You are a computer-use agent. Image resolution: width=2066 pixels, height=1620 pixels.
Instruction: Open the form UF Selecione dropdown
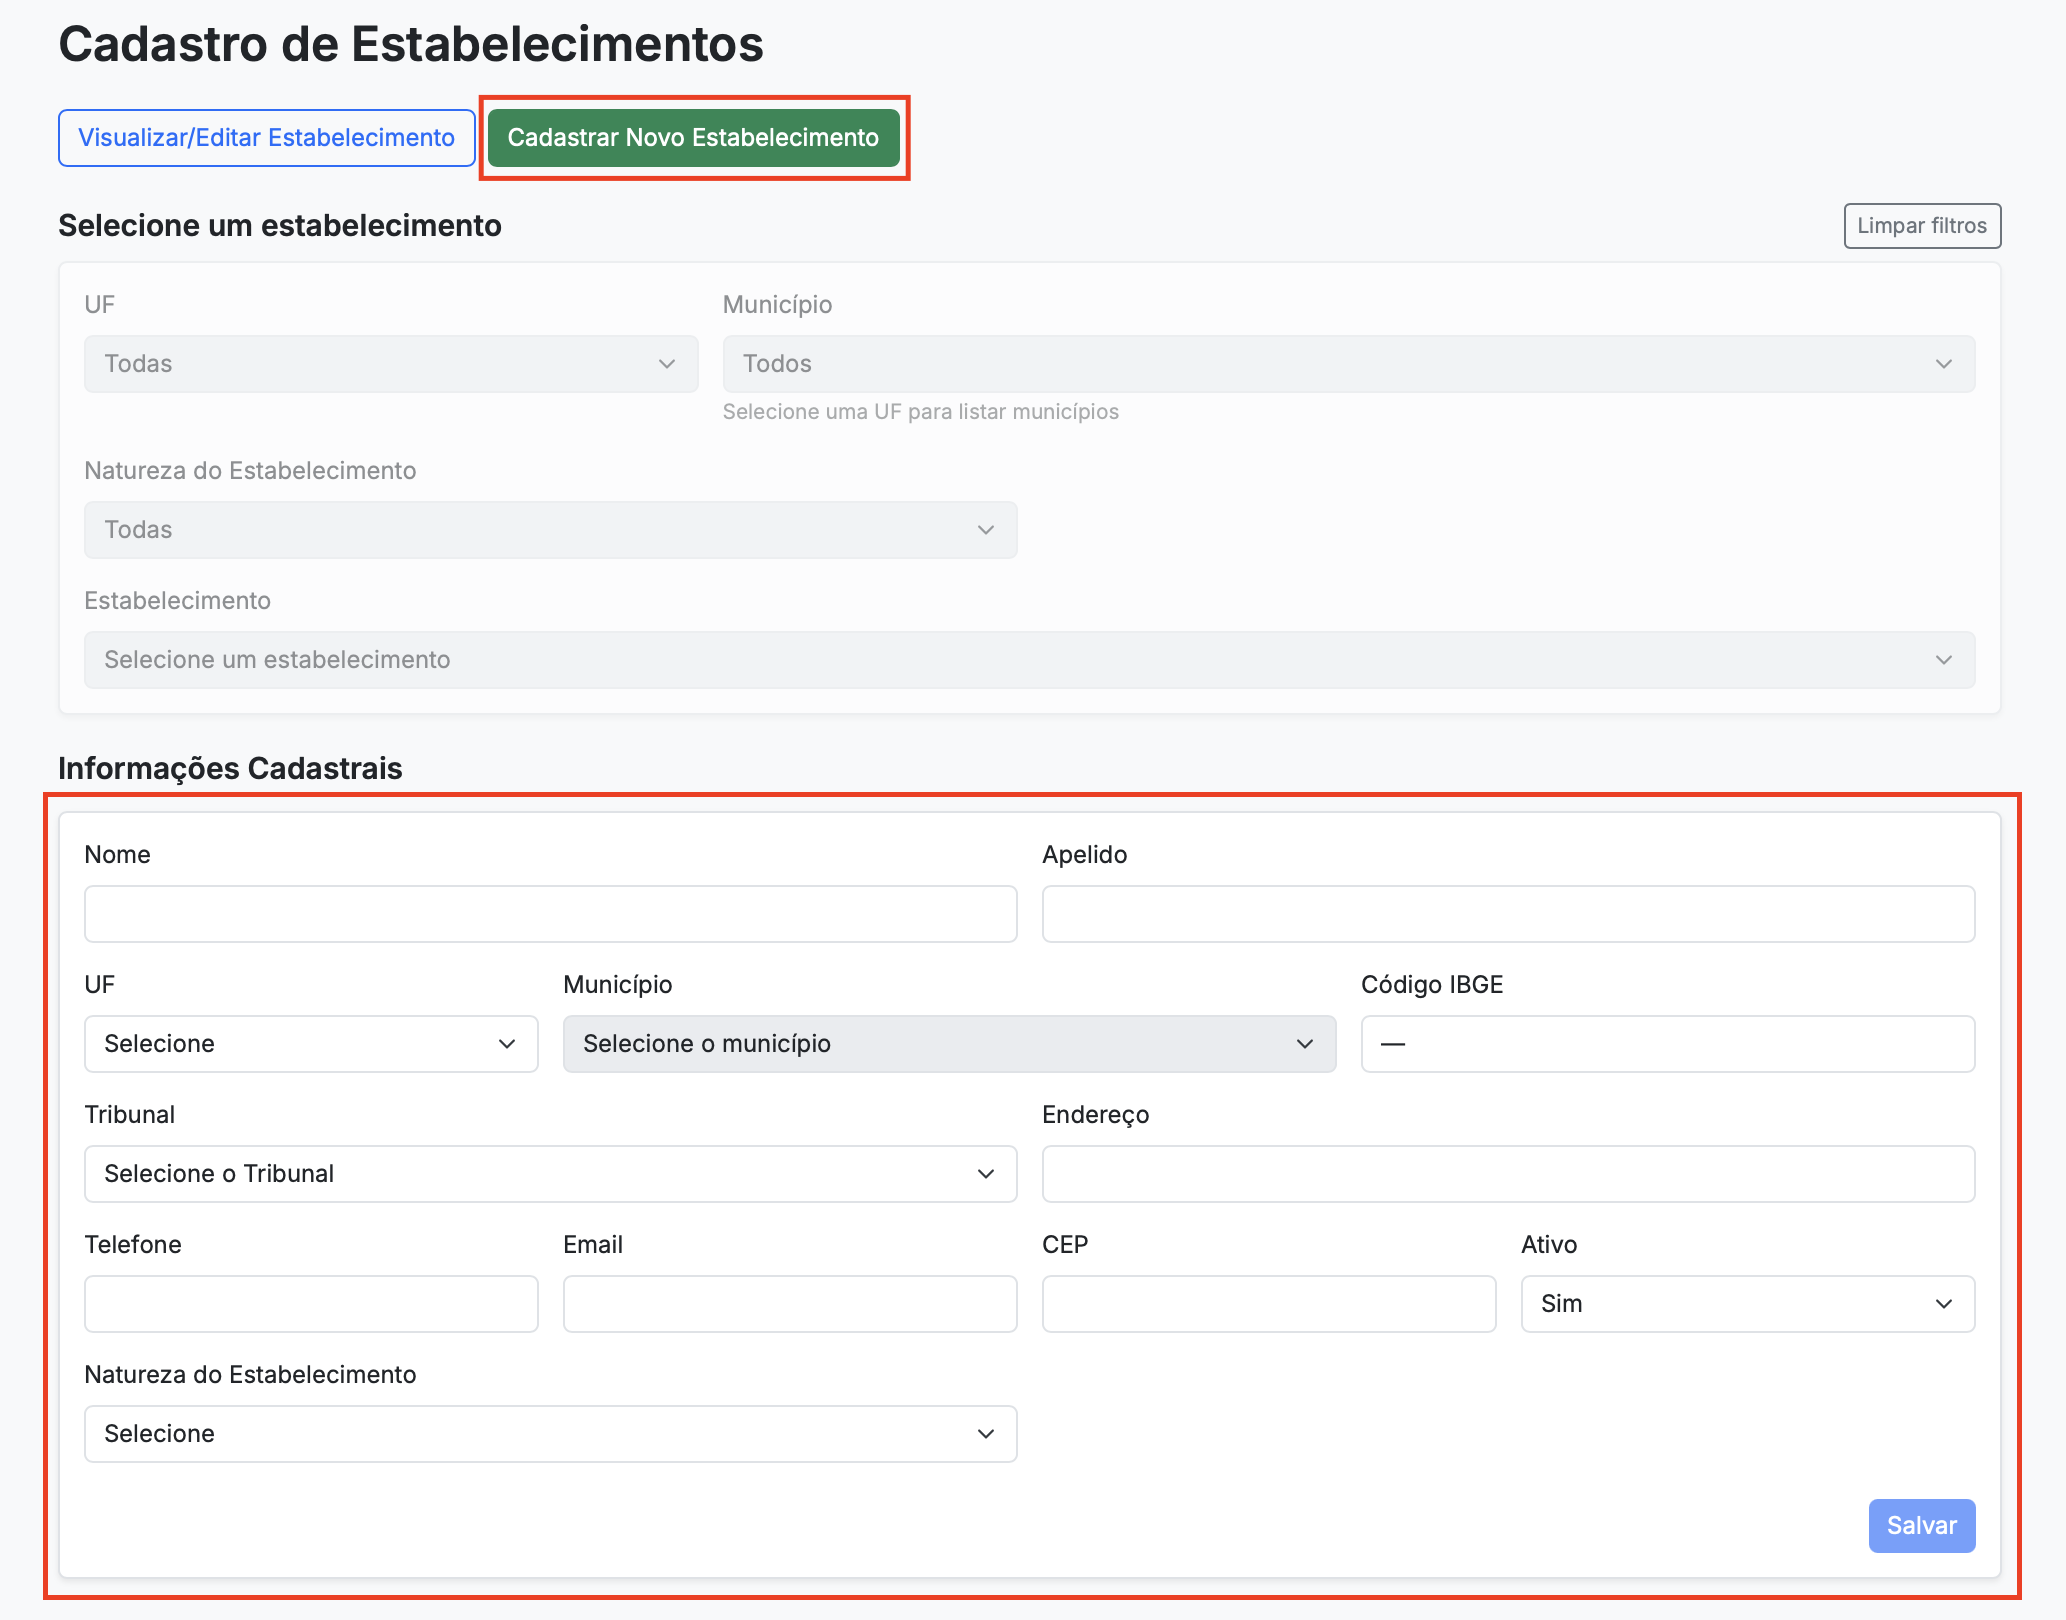pos(311,1044)
